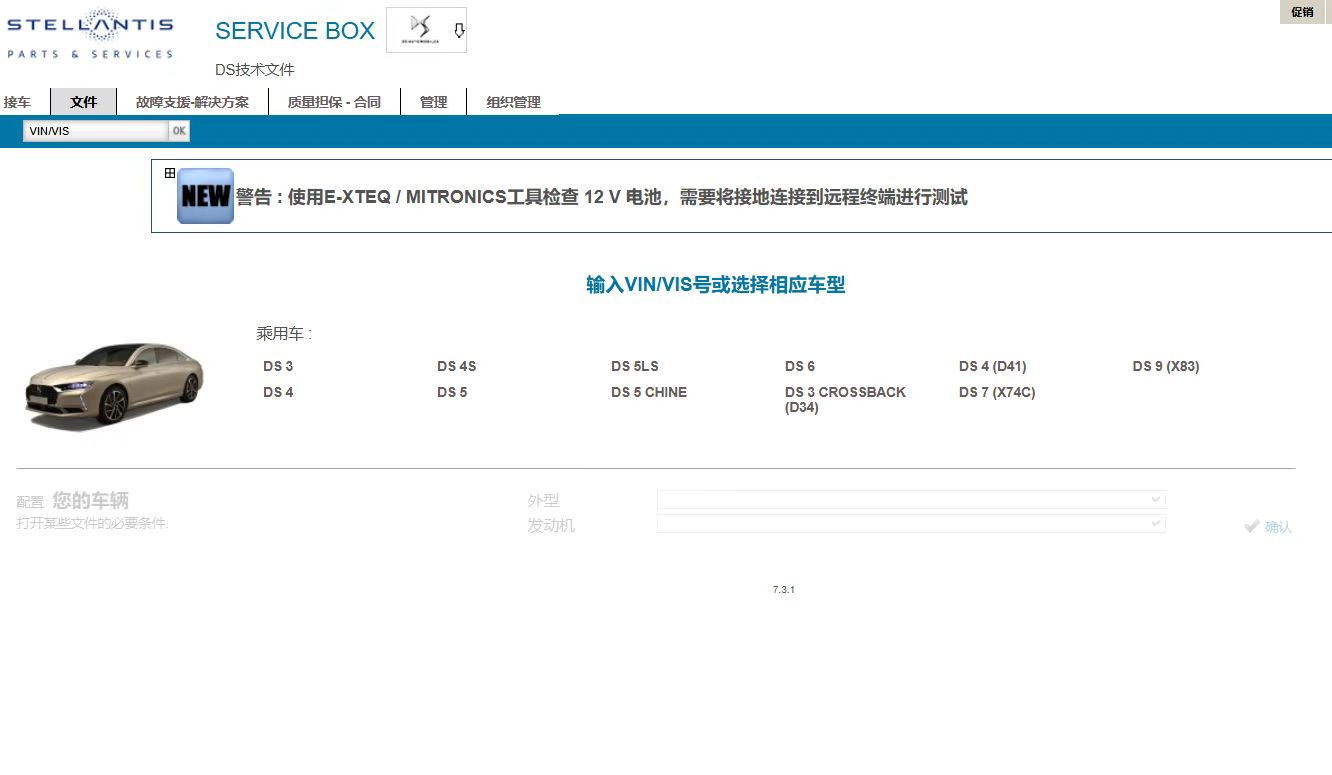
Task: Click the 确认 checkmark button
Action: click(1268, 527)
